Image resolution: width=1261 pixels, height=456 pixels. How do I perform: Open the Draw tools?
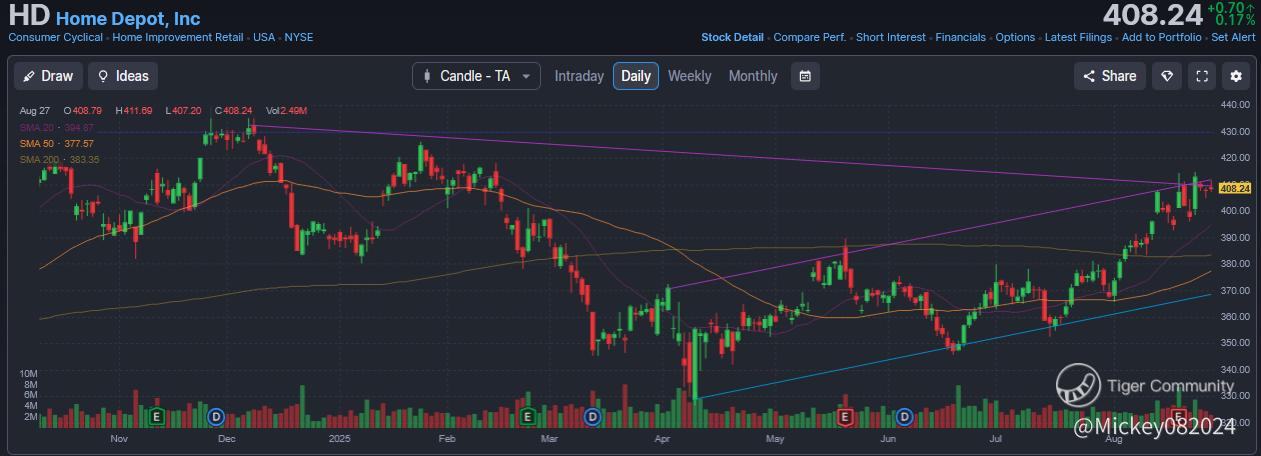point(48,76)
